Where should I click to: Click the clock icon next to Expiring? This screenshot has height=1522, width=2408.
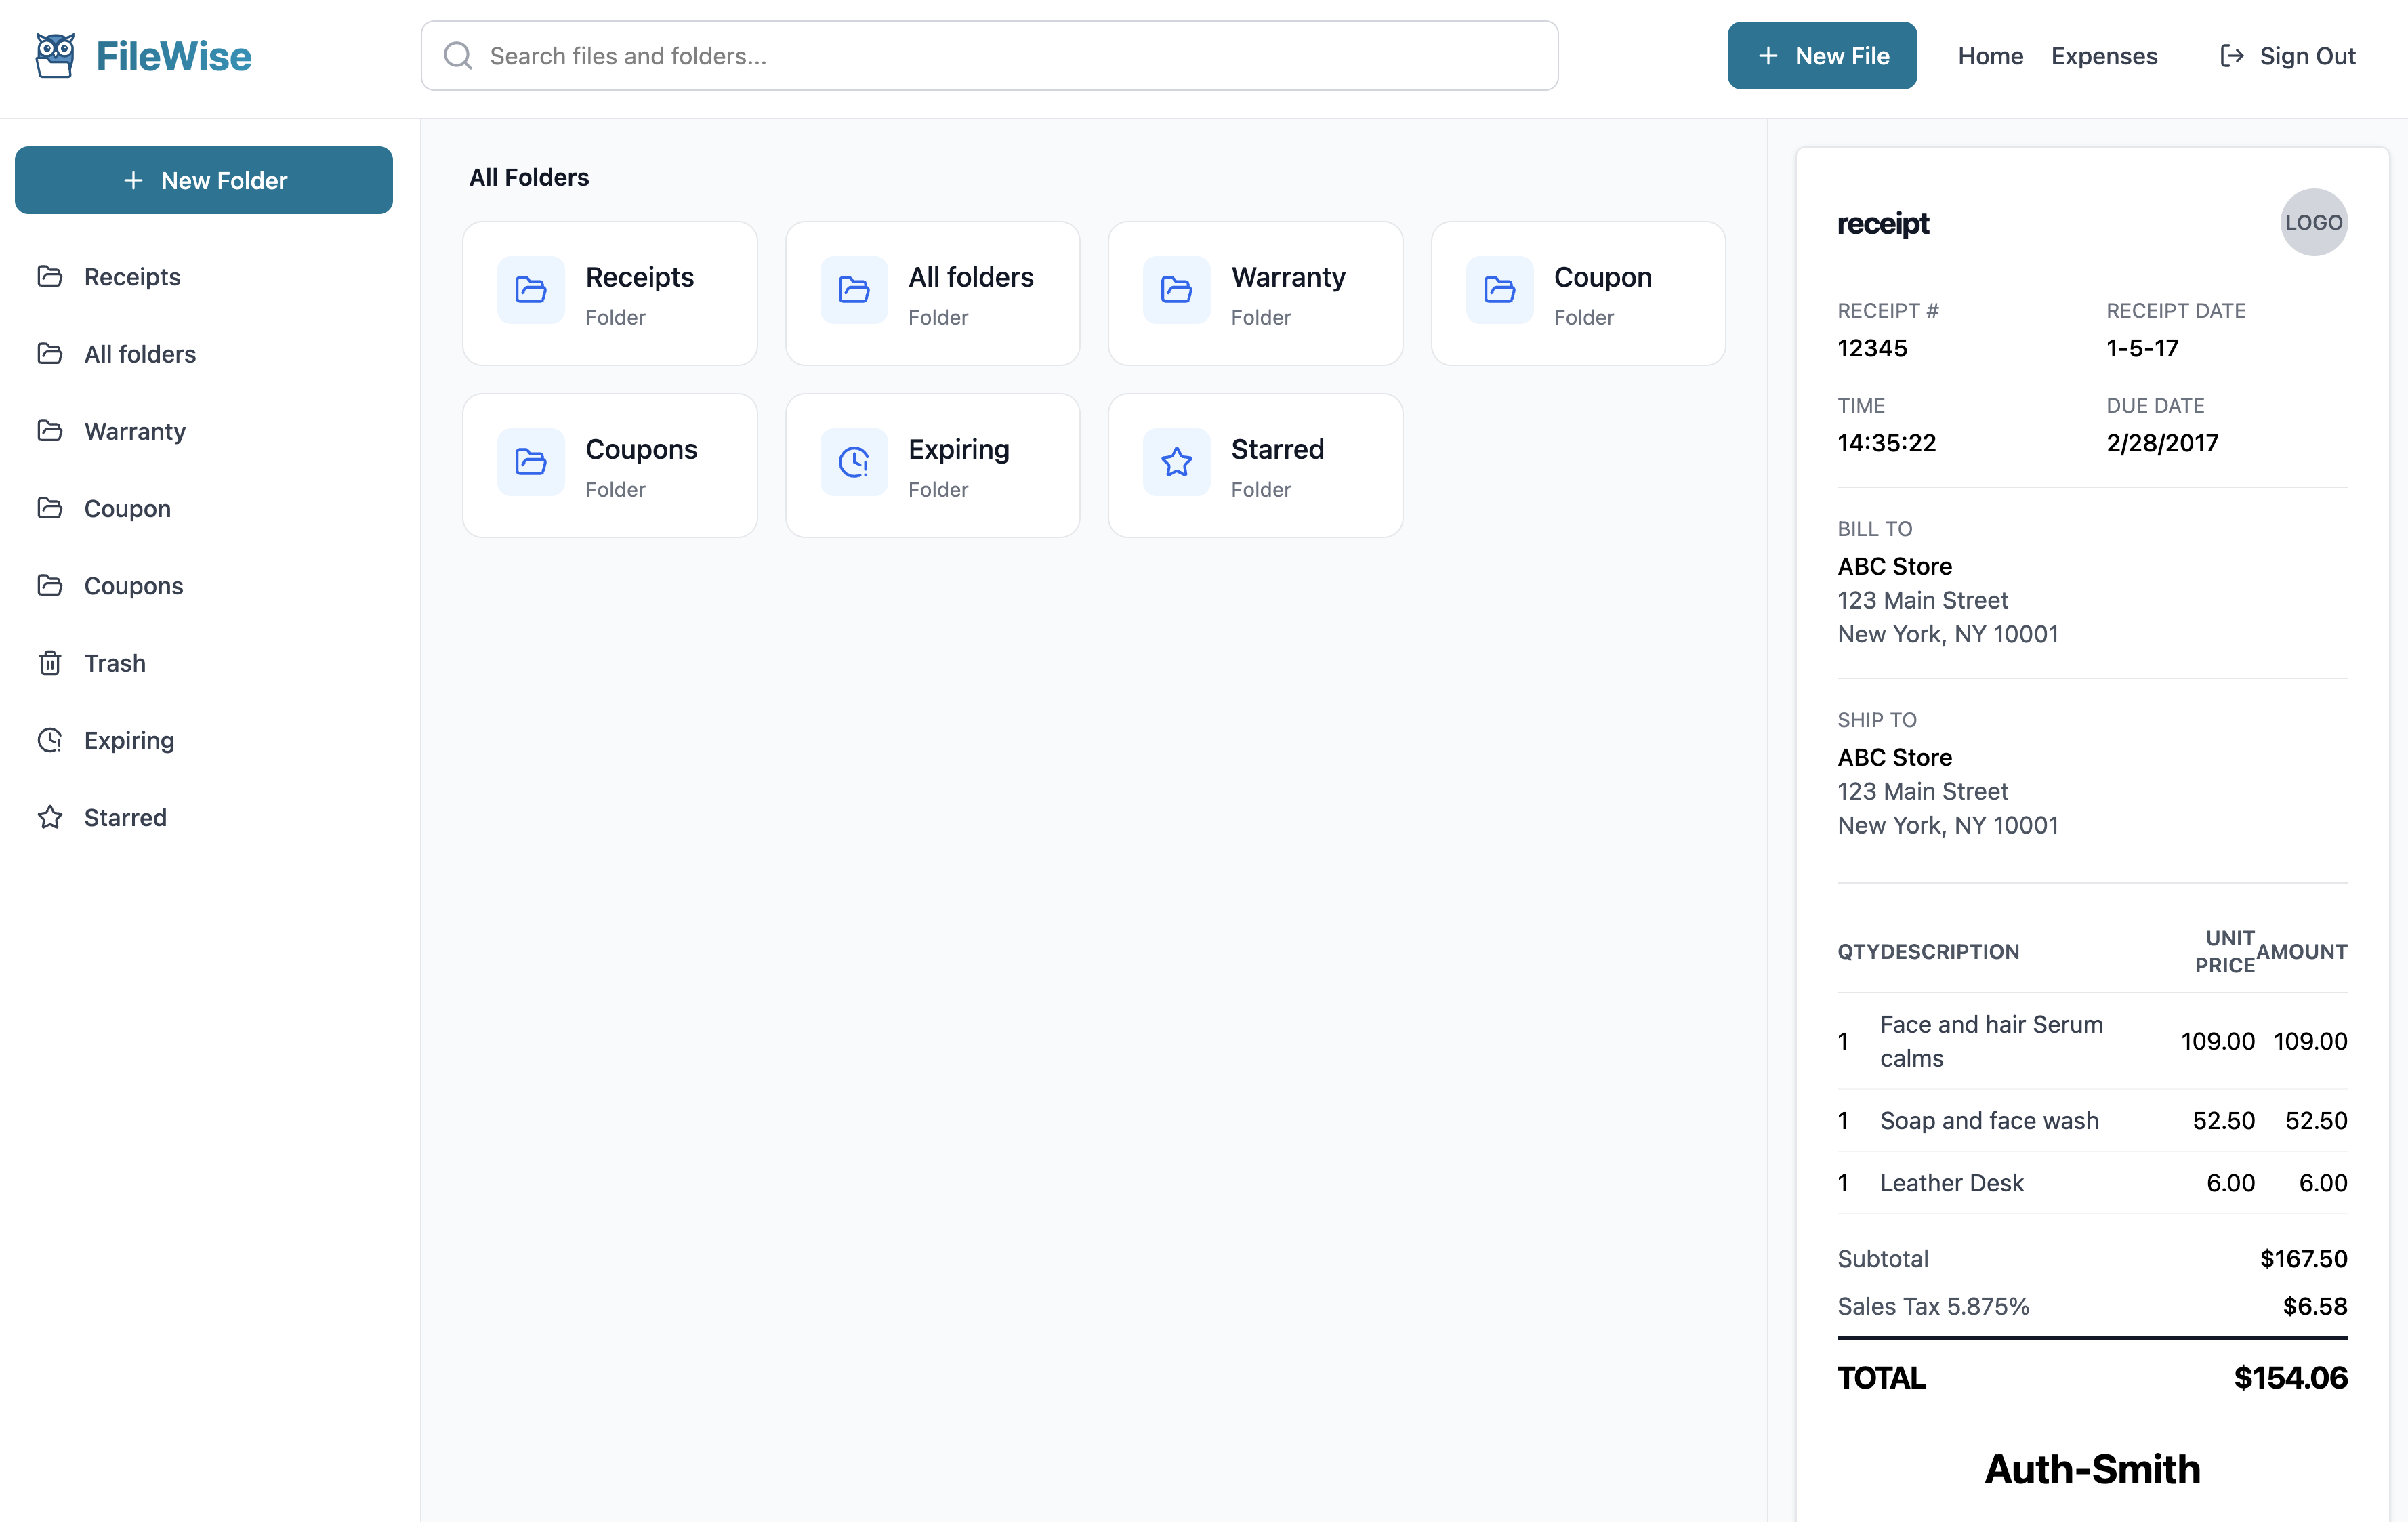pos(50,740)
